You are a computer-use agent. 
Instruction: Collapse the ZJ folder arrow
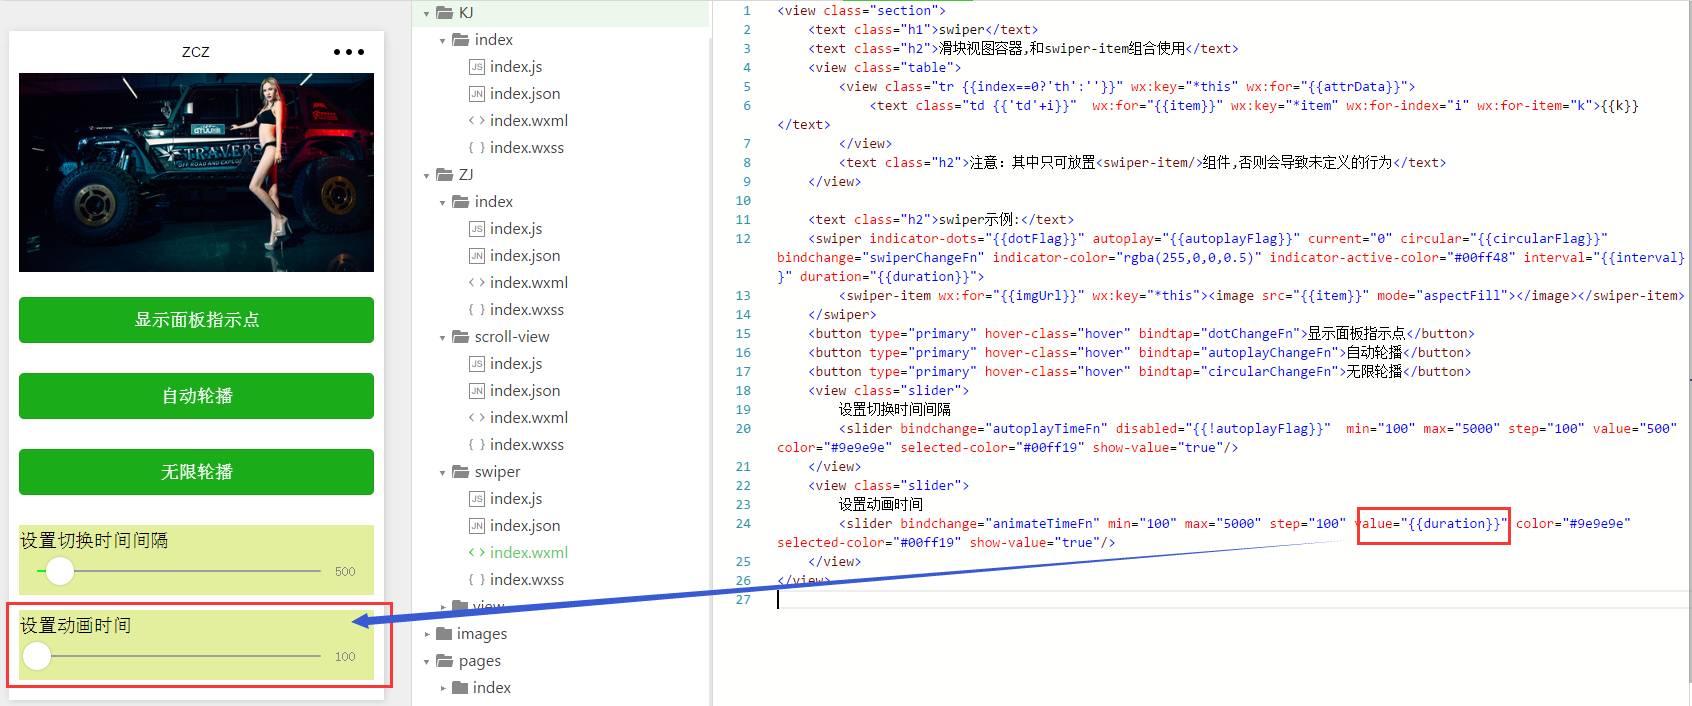tap(427, 176)
